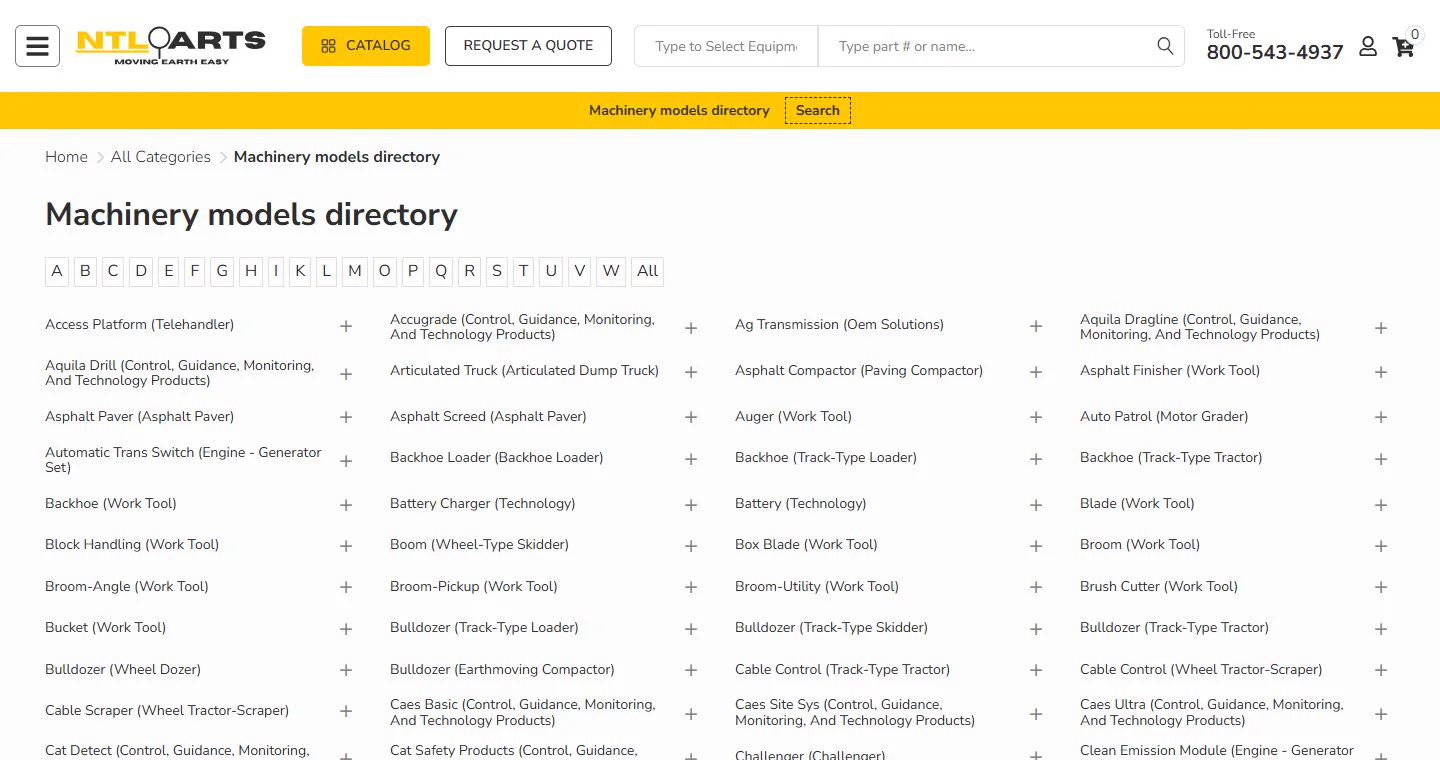The image size is (1440, 760).
Task: Expand Asphalt Paver (Asphalt Paver)
Action: (346, 417)
